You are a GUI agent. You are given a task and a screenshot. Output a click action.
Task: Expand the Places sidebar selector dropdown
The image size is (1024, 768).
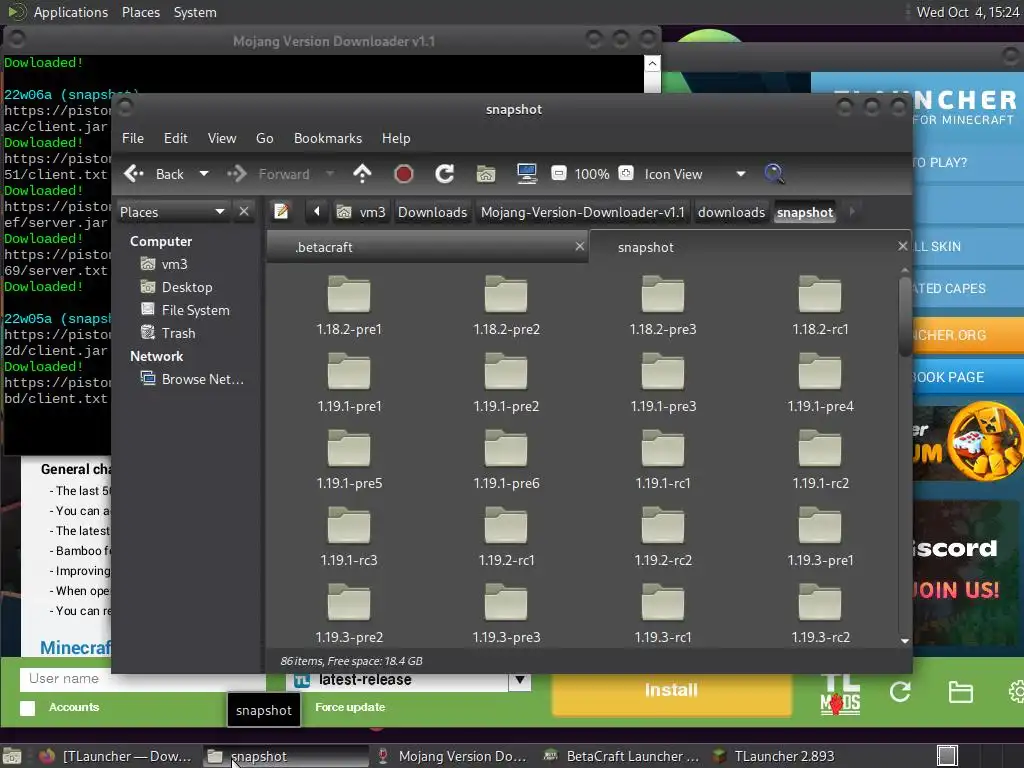click(x=172, y=212)
